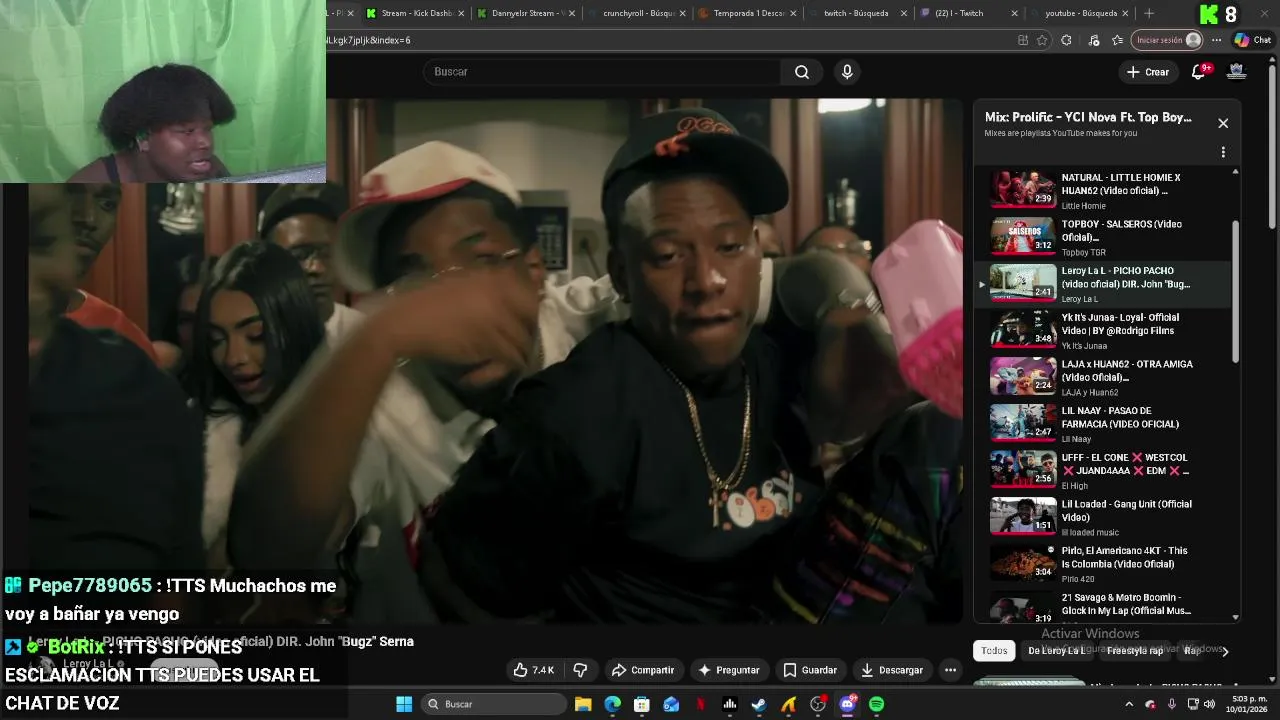Click the playlist panel scrollbar
This screenshot has height=720, width=1280.
tap(1235, 292)
